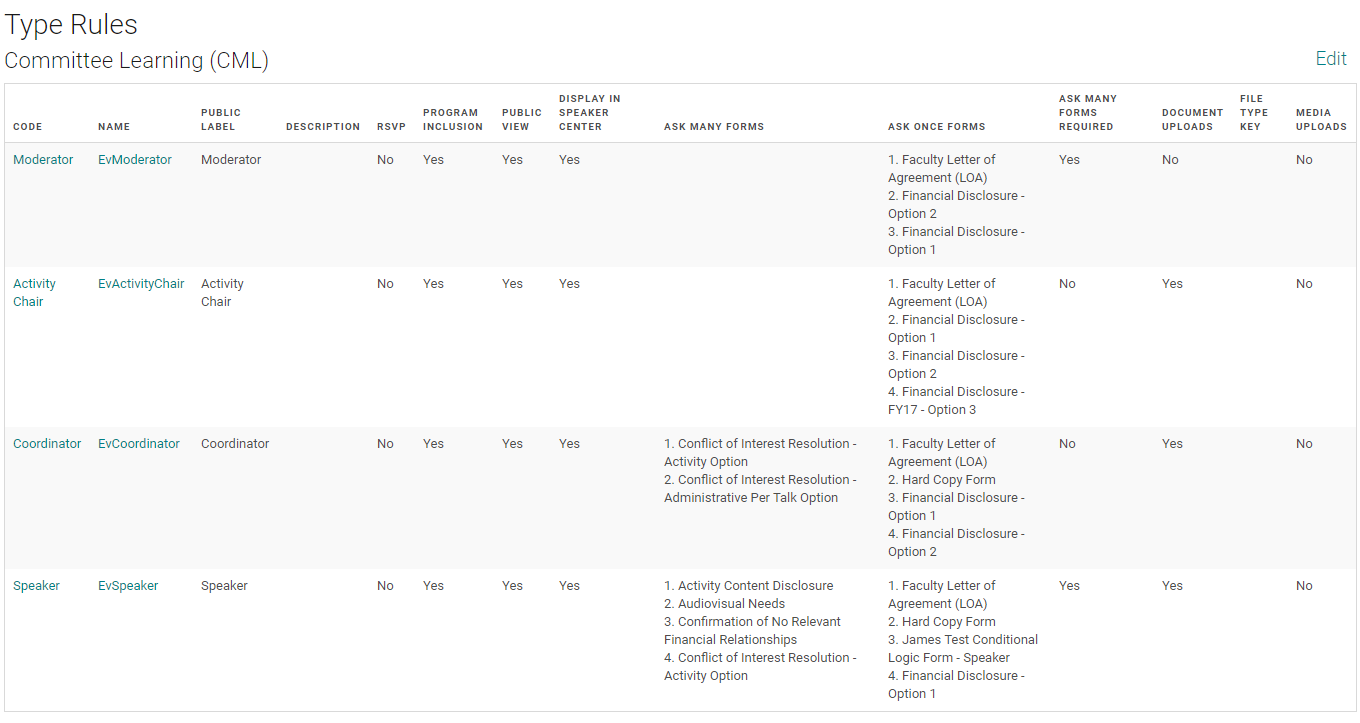Open the Activity Chair code link

[x=34, y=293]
